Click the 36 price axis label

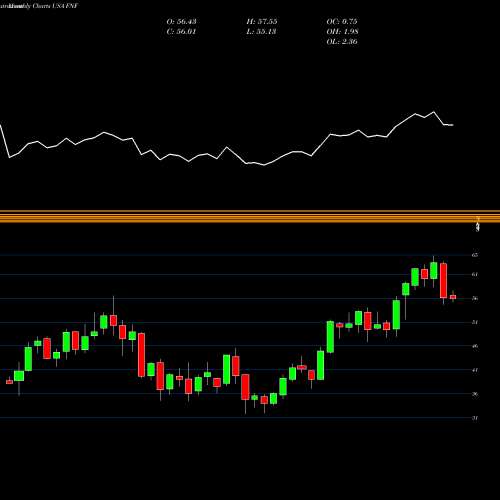coord(475,394)
